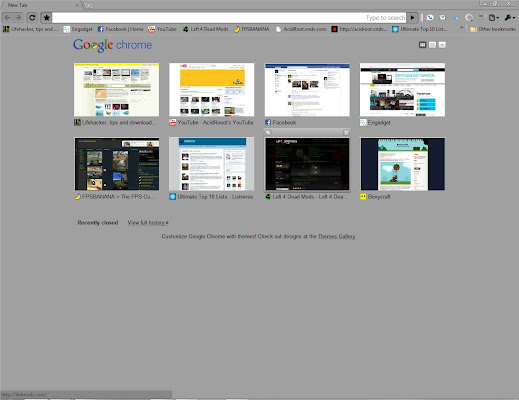Open the AcidRoot.vndv.com bookmark
The height and width of the screenshot is (400, 519).
[301, 29]
